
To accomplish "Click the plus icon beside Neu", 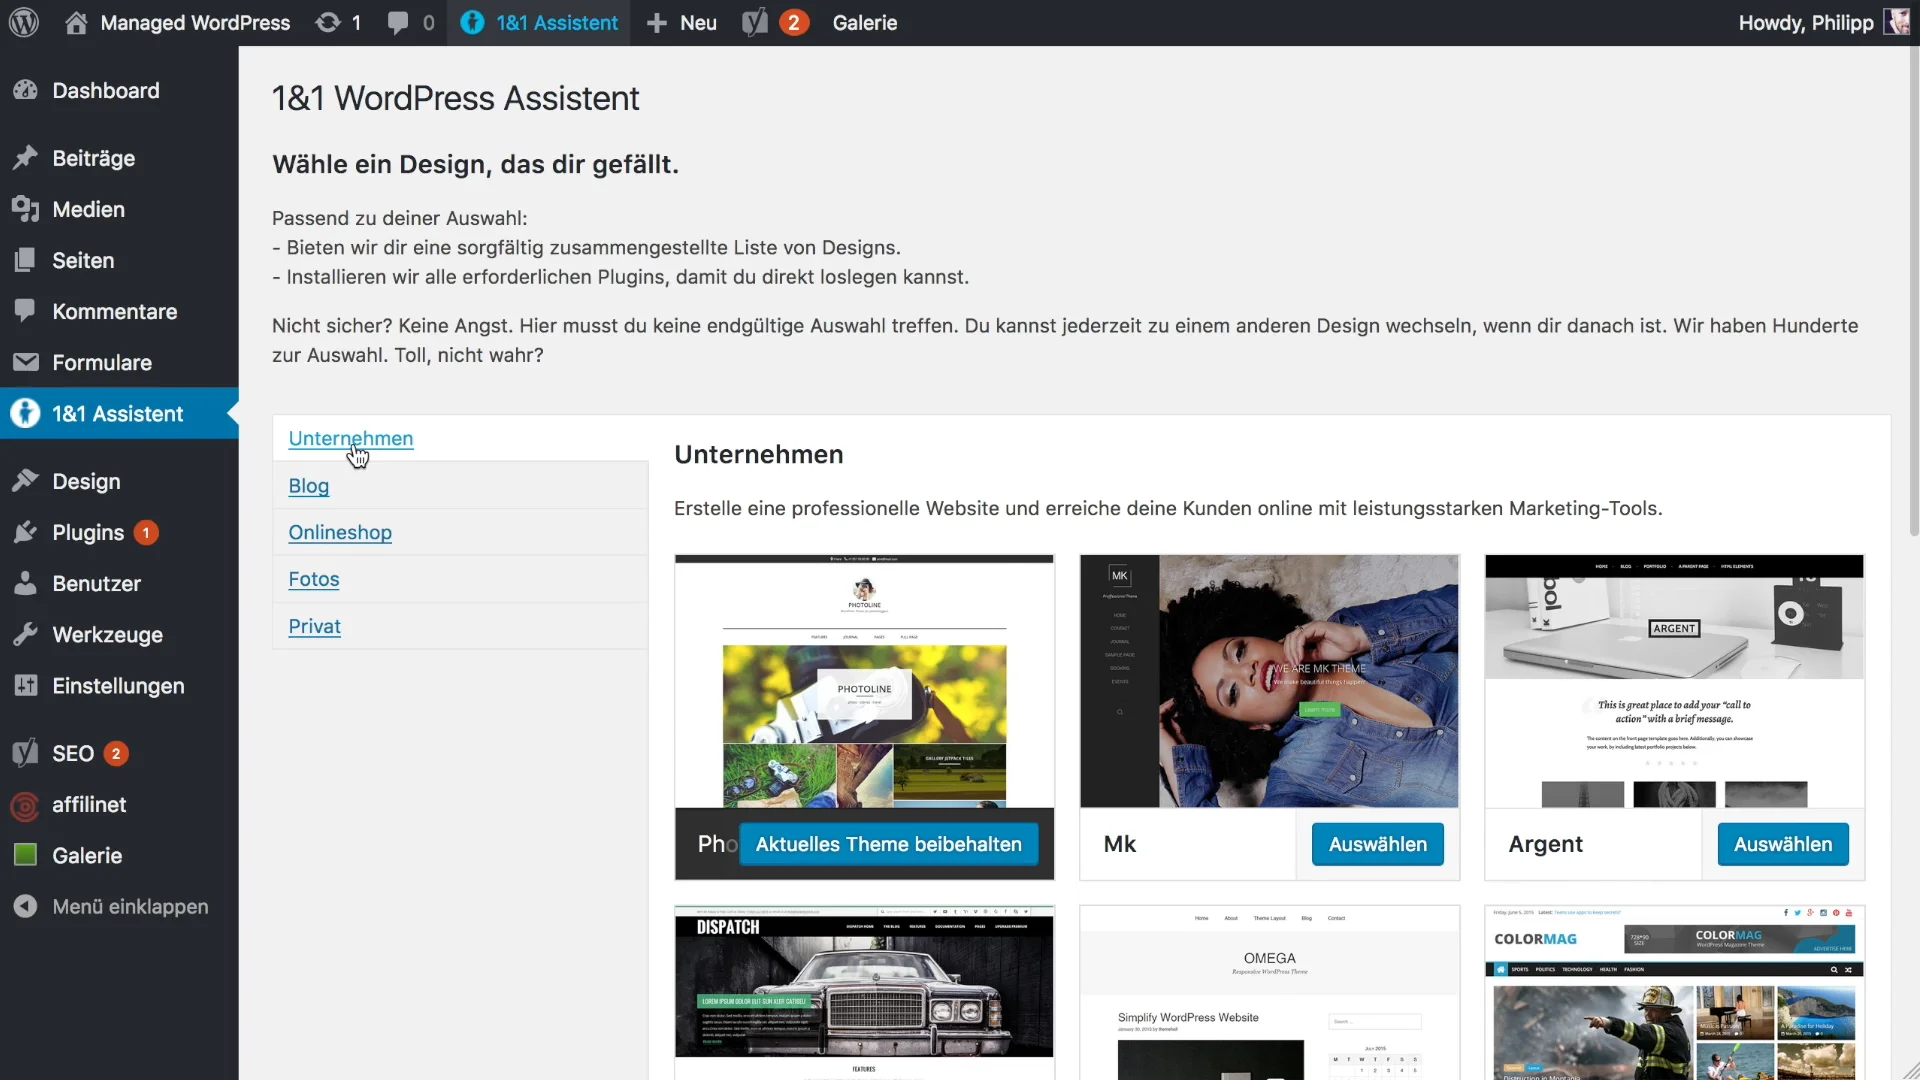I will click(x=656, y=23).
